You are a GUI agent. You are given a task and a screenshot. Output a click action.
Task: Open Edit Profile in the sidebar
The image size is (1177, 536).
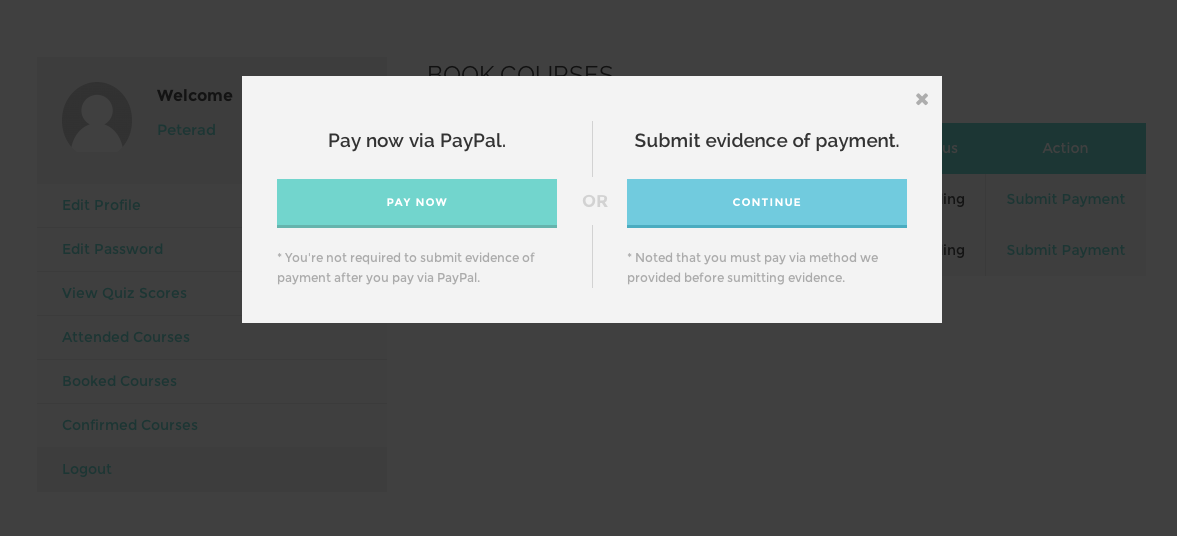pos(101,205)
